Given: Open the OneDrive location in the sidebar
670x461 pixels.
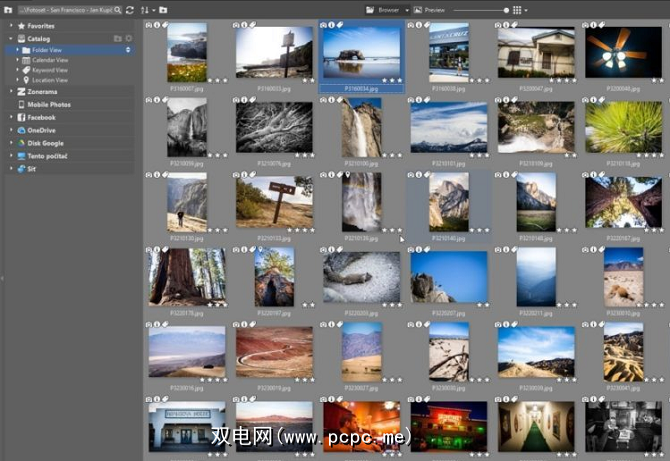Looking at the screenshot, I should 40,130.
